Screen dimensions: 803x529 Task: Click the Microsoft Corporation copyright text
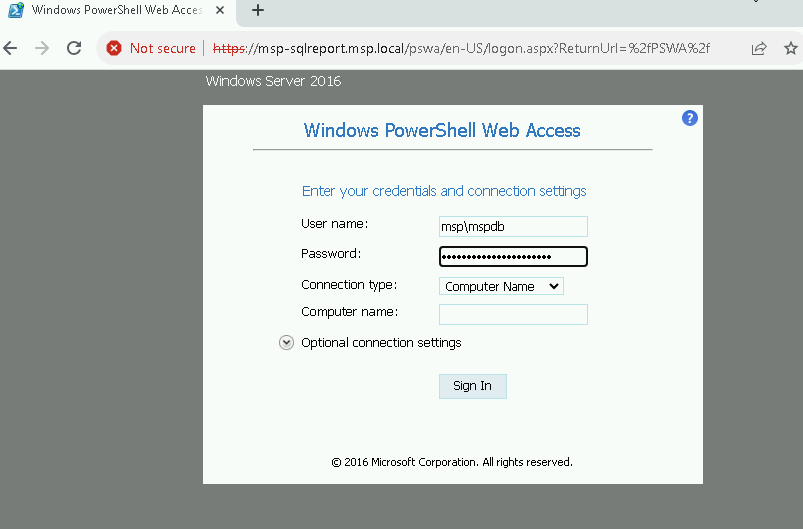[x=452, y=462]
